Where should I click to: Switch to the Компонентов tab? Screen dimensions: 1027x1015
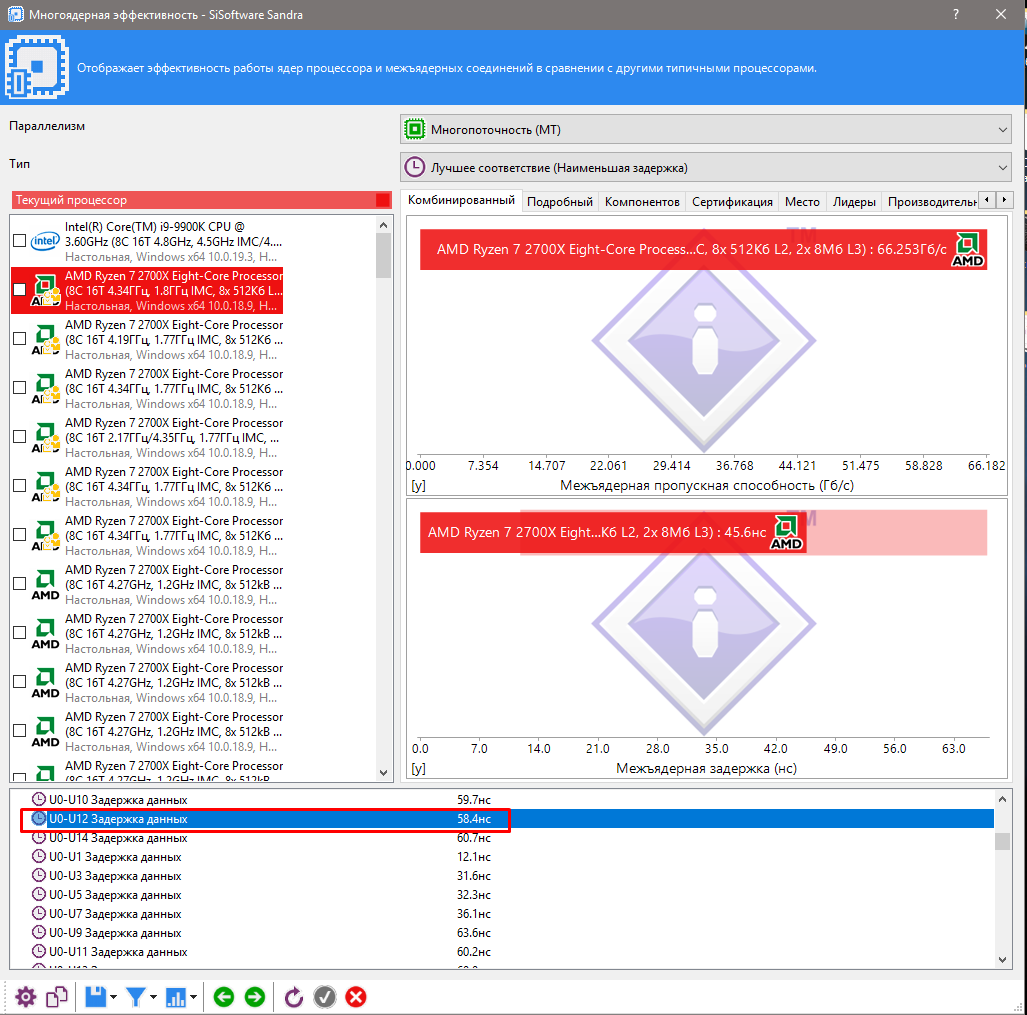[642, 202]
